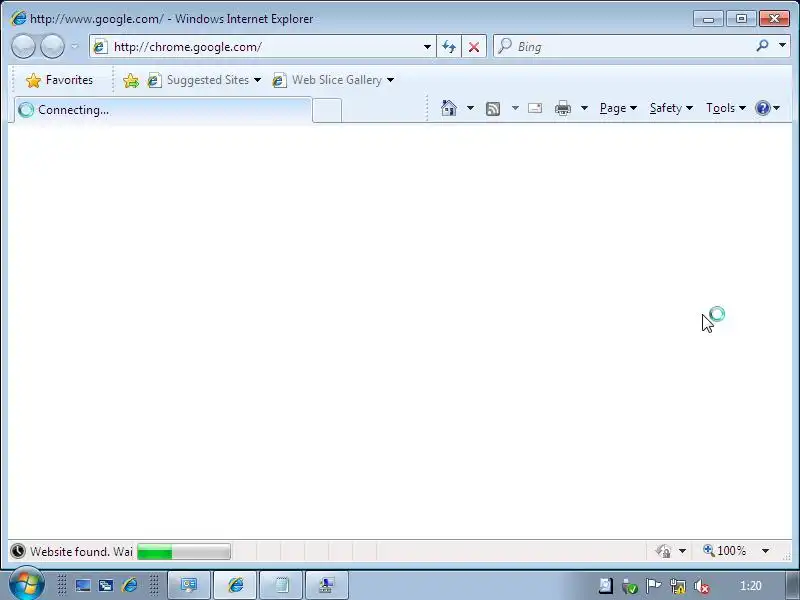Go back with the Back arrow button
The width and height of the screenshot is (800, 600).
click(x=23, y=47)
